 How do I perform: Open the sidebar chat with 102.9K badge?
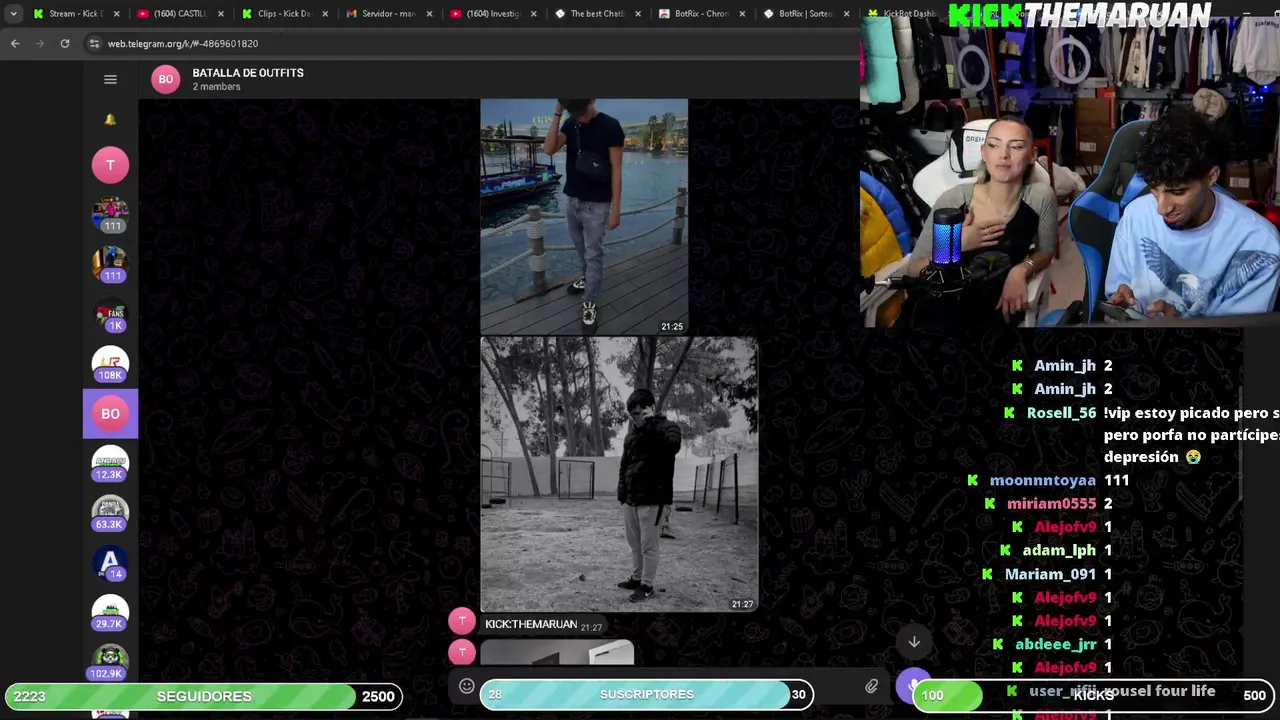point(110,662)
